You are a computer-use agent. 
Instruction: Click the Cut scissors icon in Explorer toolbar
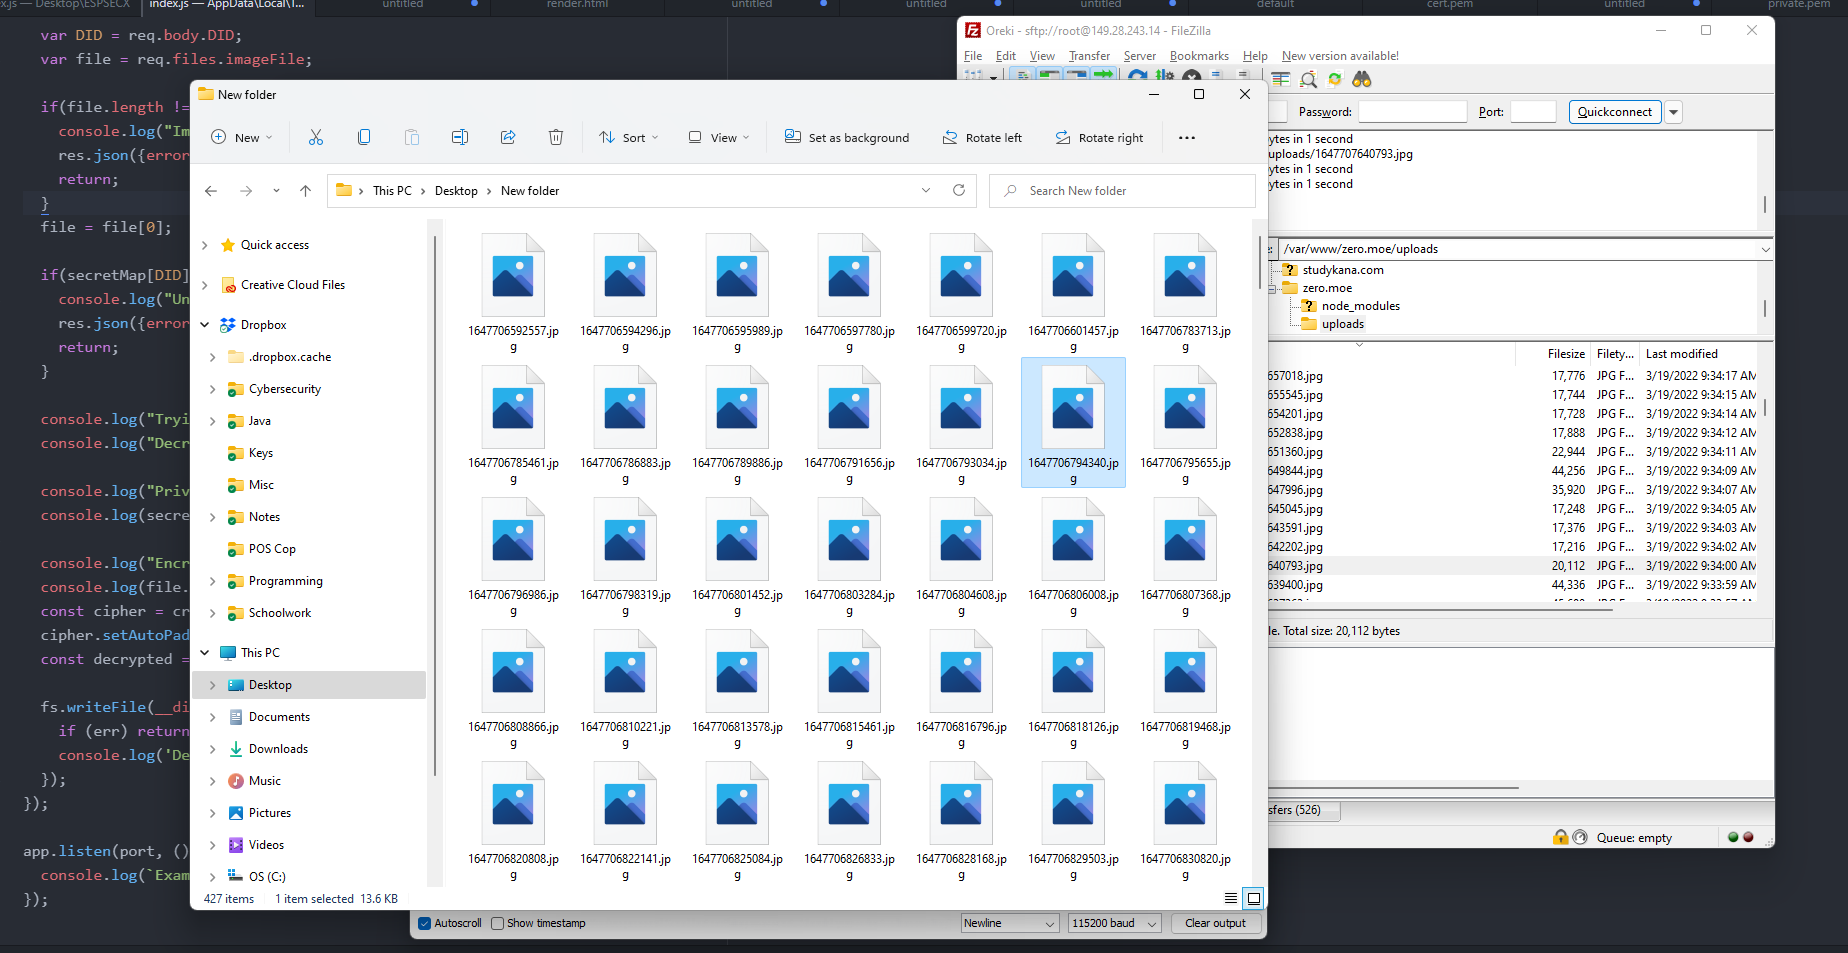316,137
